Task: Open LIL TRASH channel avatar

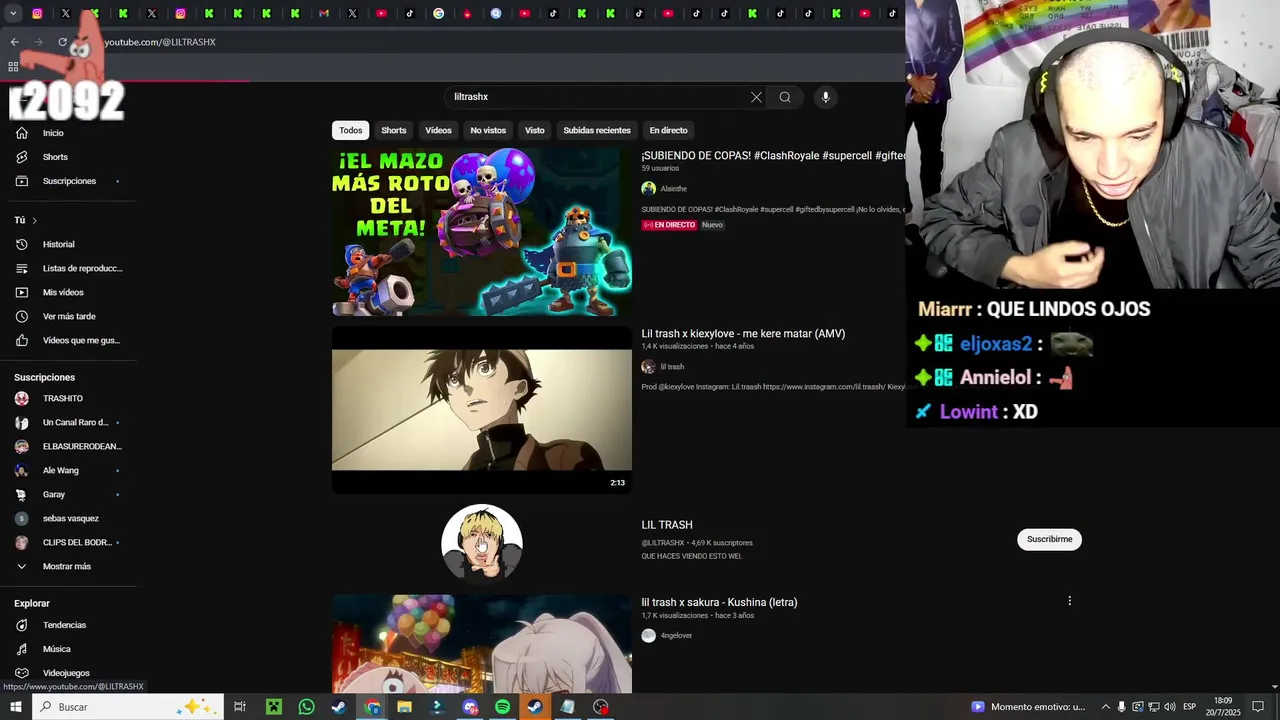Action: [482, 543]
